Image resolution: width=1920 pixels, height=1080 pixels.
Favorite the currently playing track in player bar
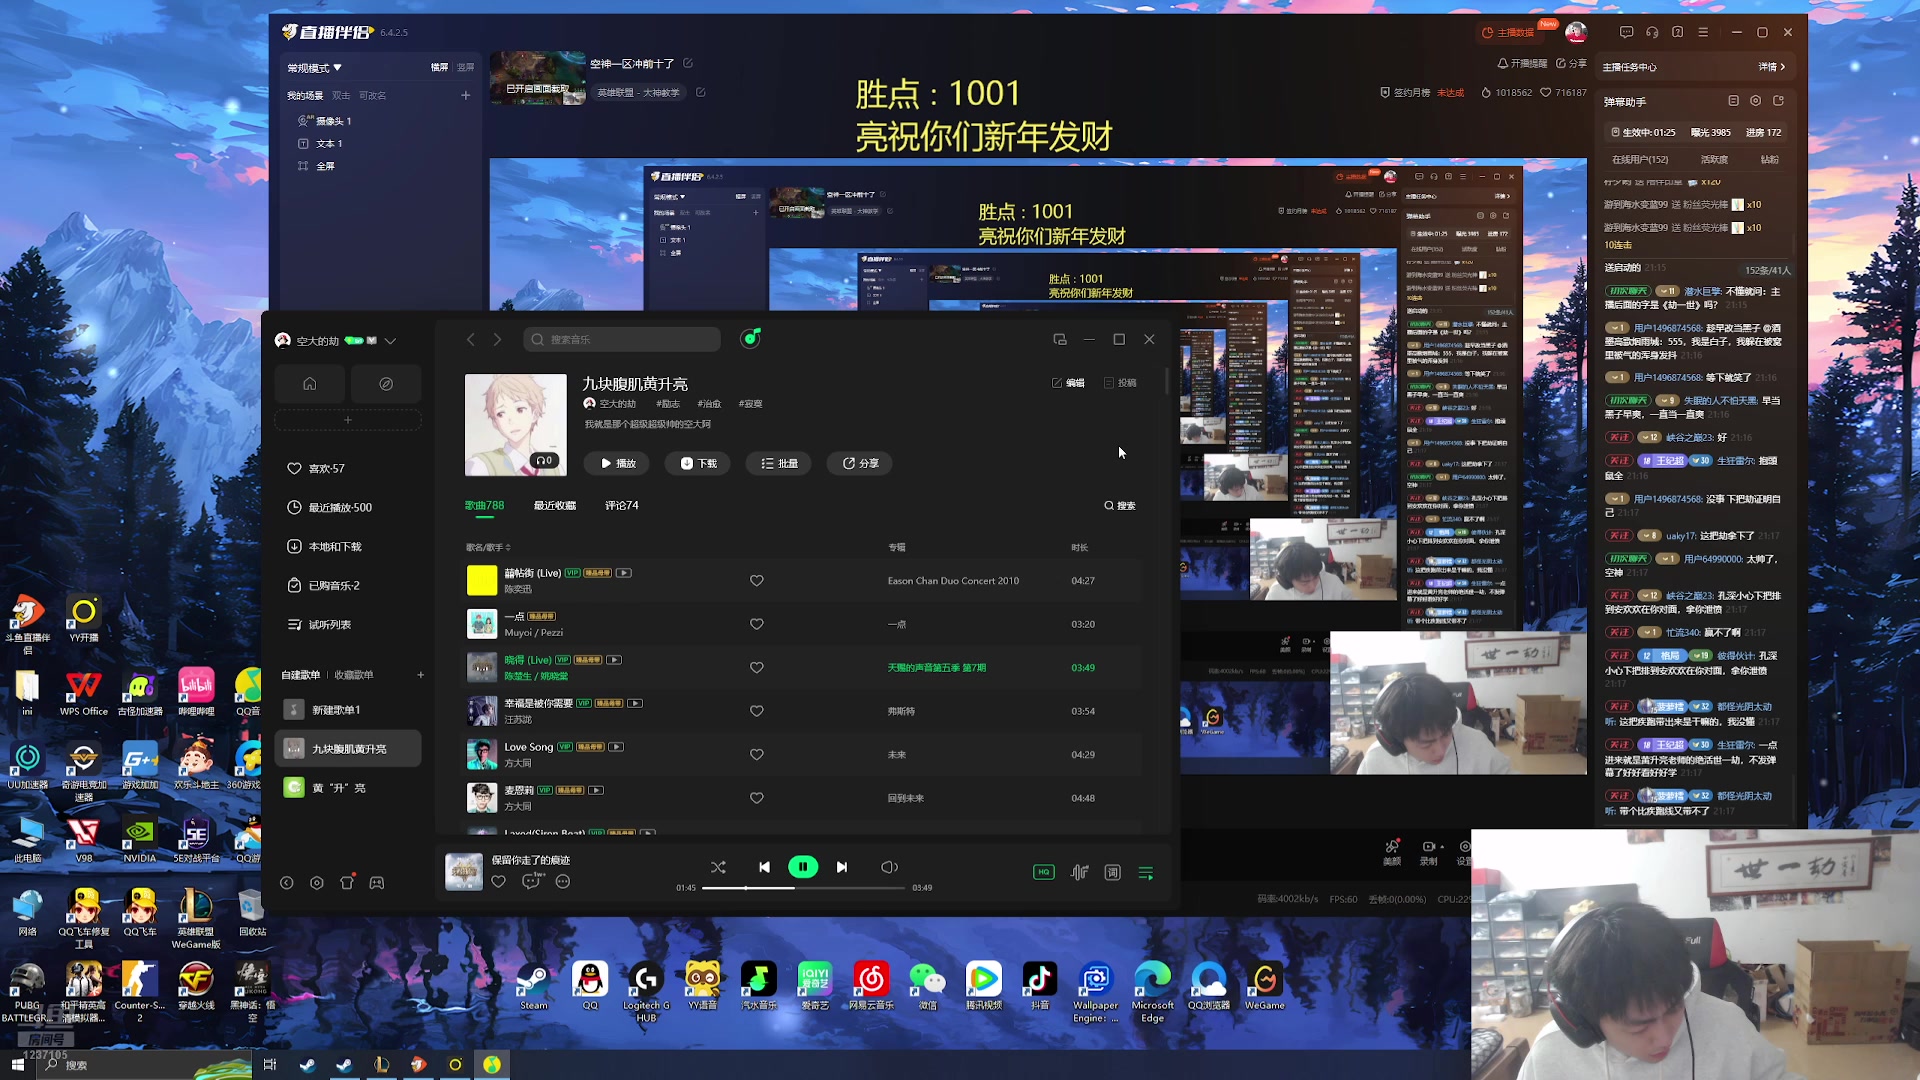click(499, 881)
